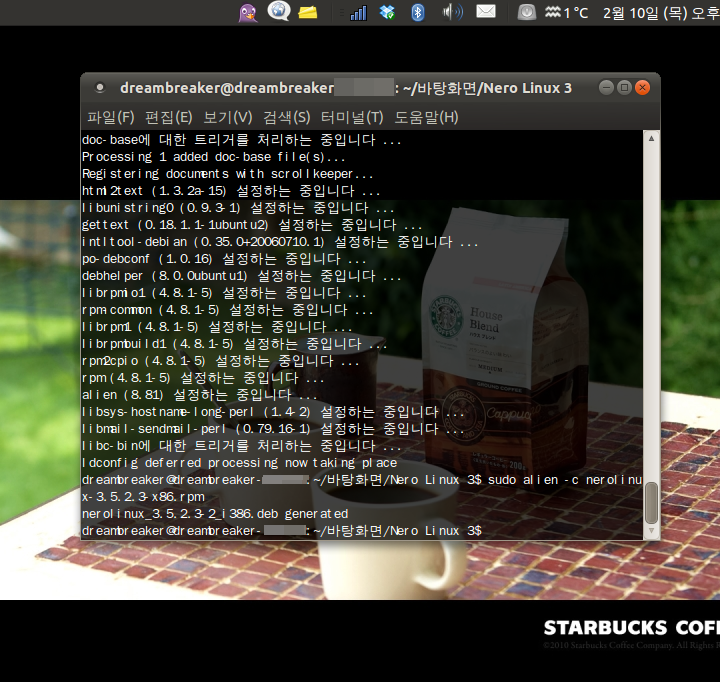Viewport: 720px width, 682px height.
Task: Click the terminal scrollbar thumb
Action: [651, 503]
